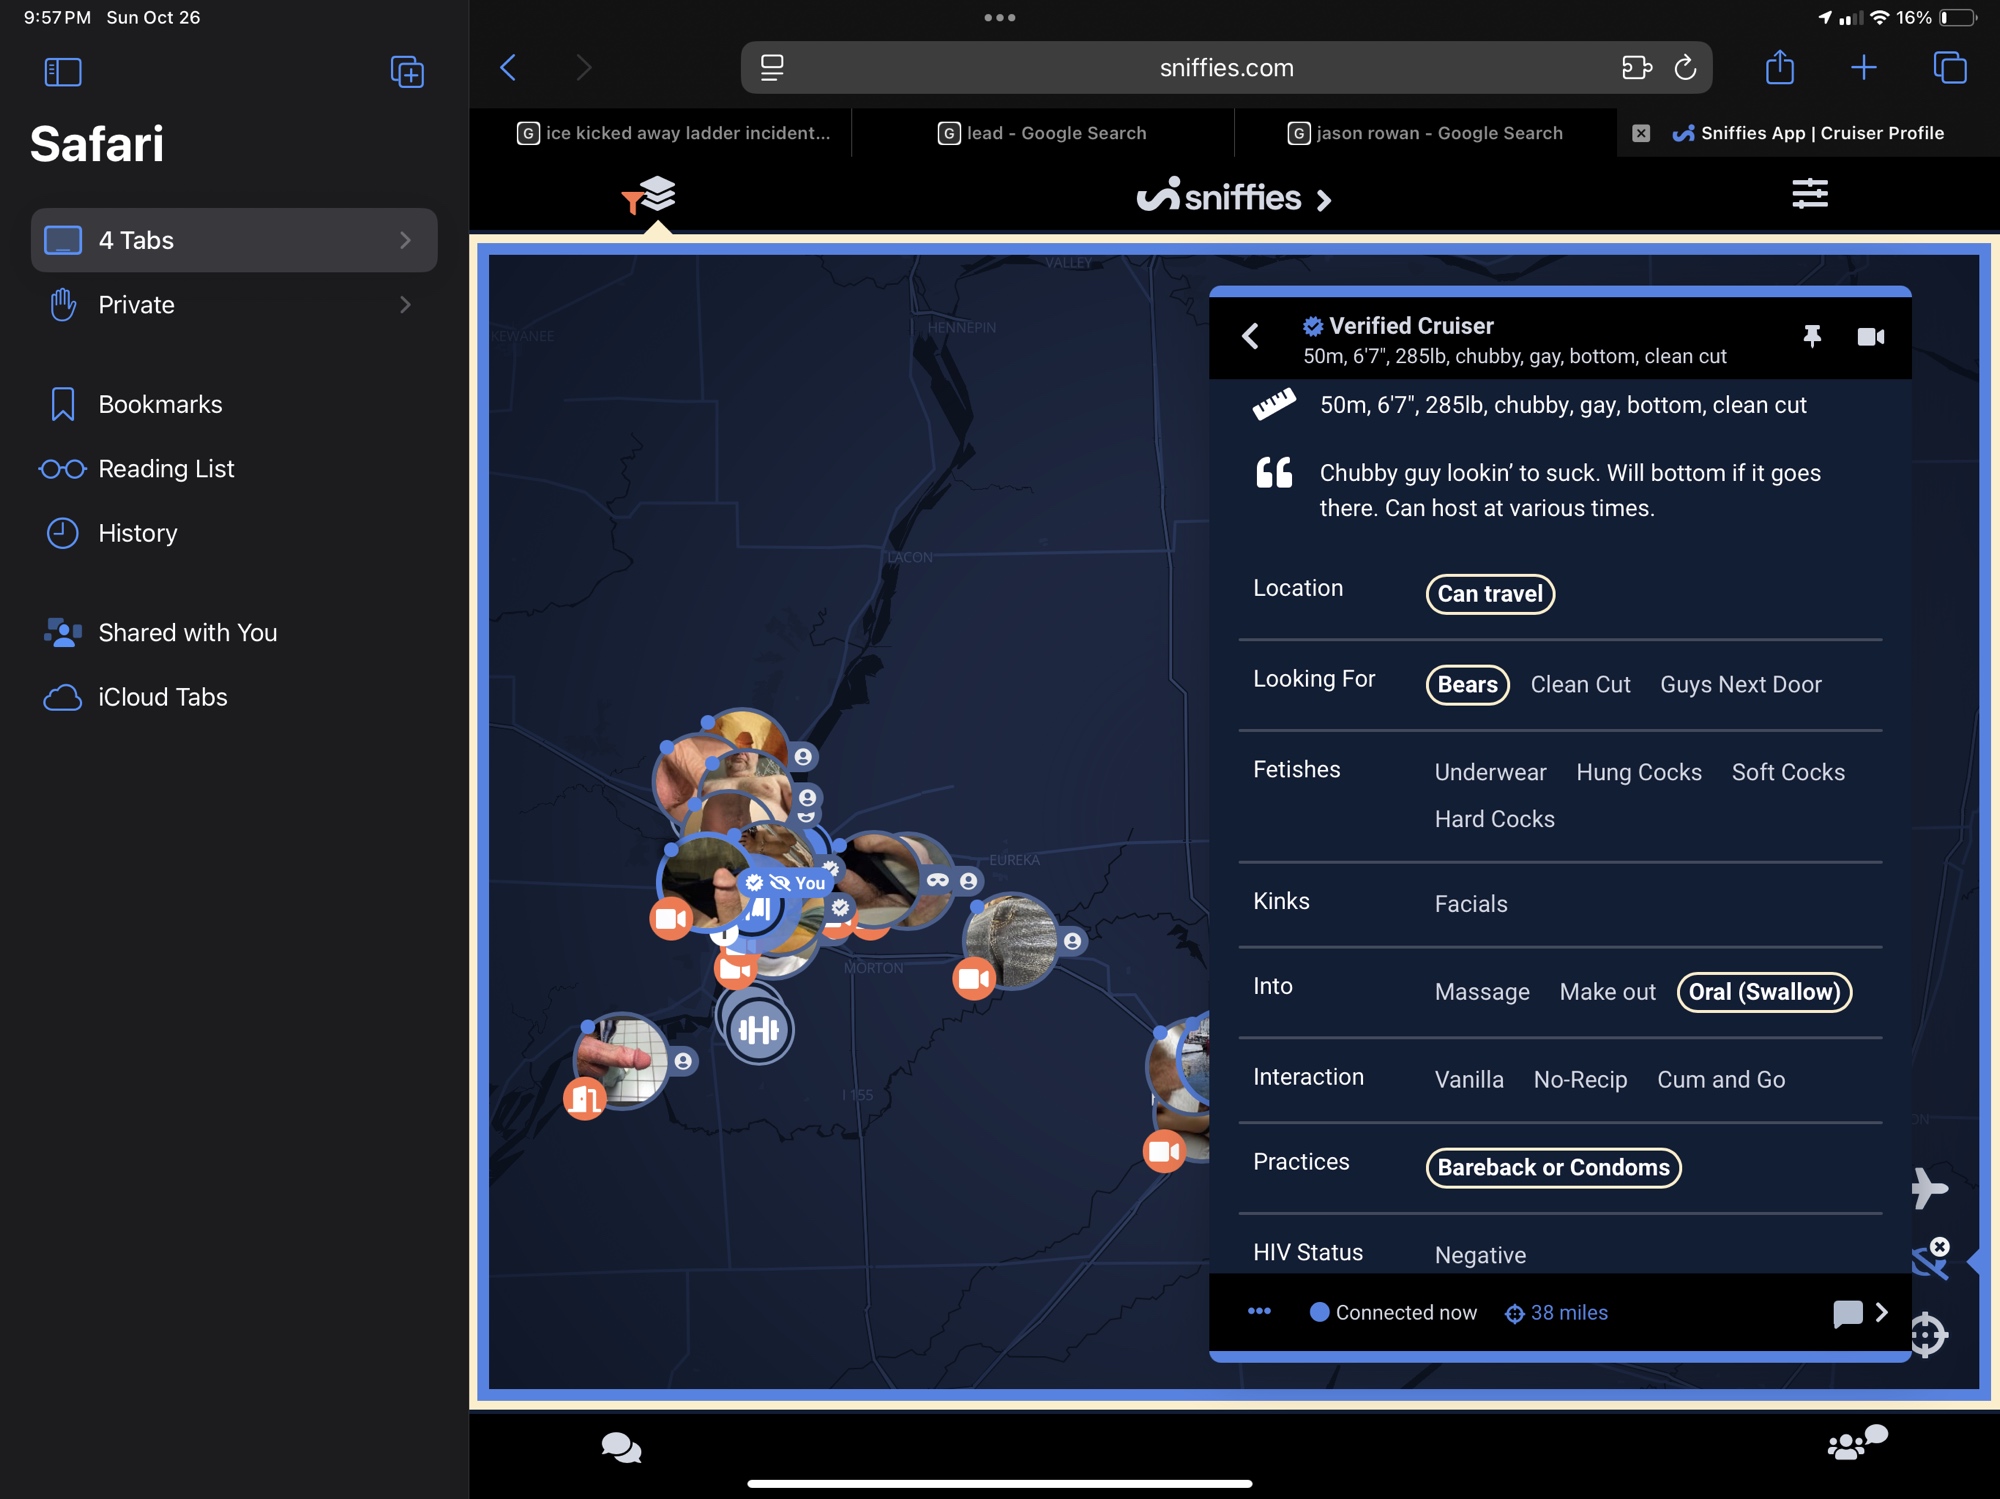
Task: Toggle the Bears looking-for tag
Action: click(x=1467, y=685)
